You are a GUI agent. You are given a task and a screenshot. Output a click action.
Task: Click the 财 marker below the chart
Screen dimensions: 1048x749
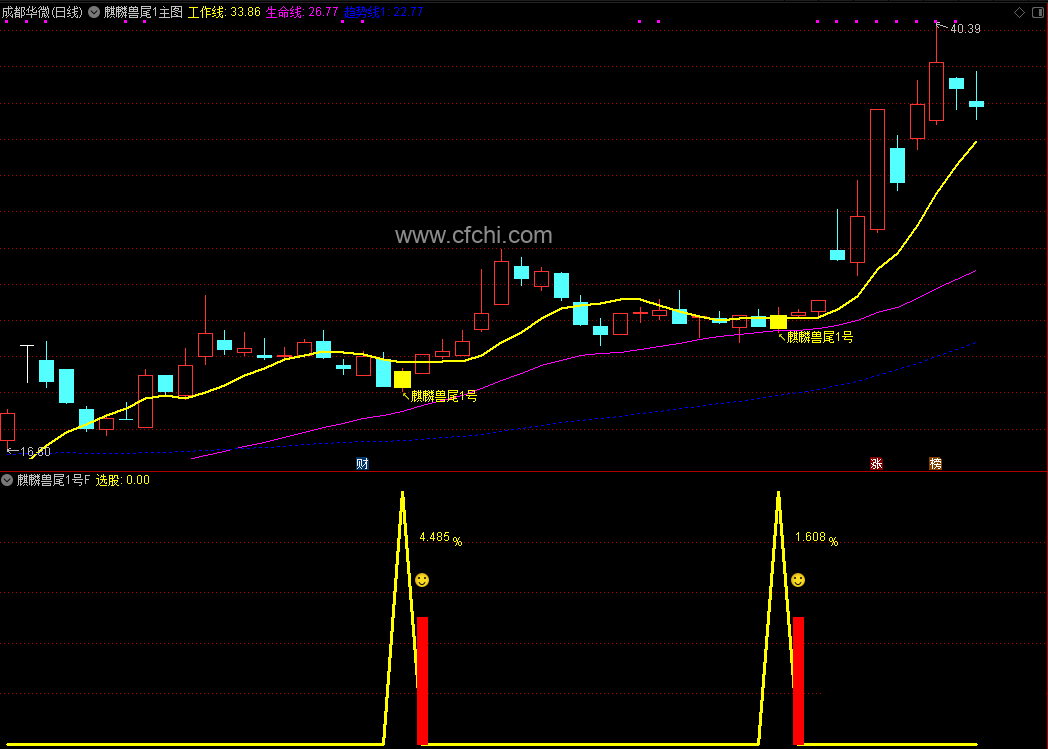click(362, 464)
